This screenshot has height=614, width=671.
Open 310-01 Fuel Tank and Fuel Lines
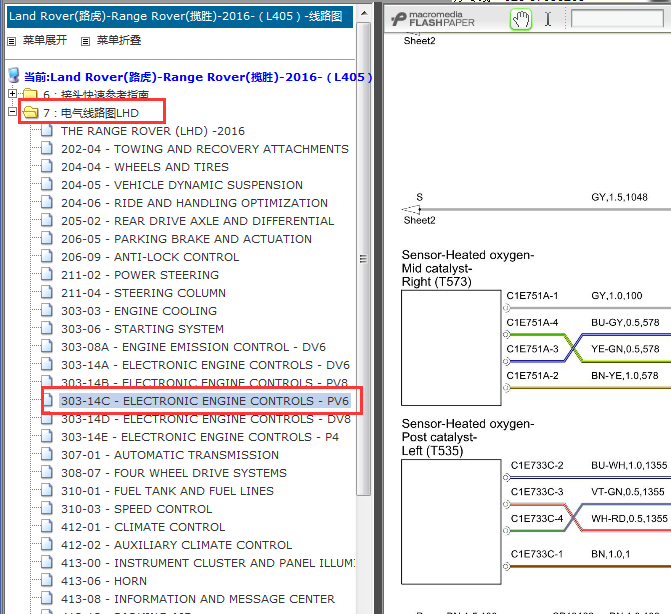[x=167, y=491]
